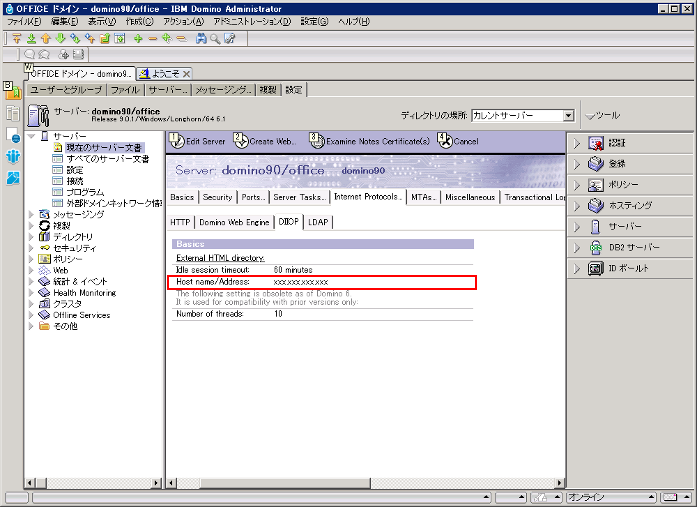
Task: Click the folder toolbar icon
Action: [x=105, y=39]
